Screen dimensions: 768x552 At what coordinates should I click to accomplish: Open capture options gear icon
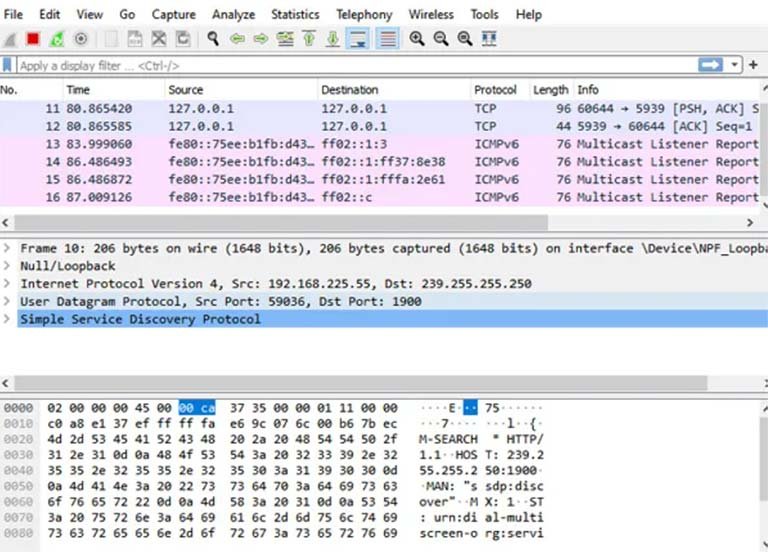pos(81,39)
